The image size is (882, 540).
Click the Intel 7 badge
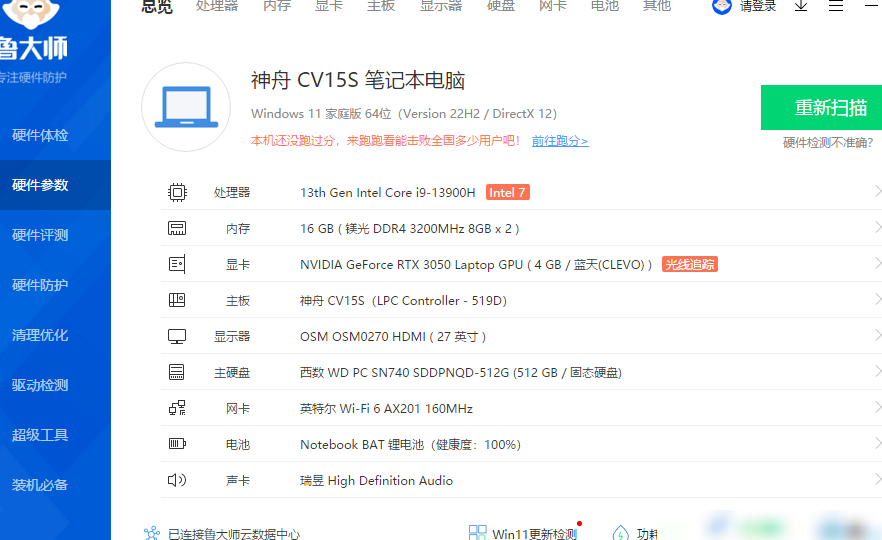507,192
